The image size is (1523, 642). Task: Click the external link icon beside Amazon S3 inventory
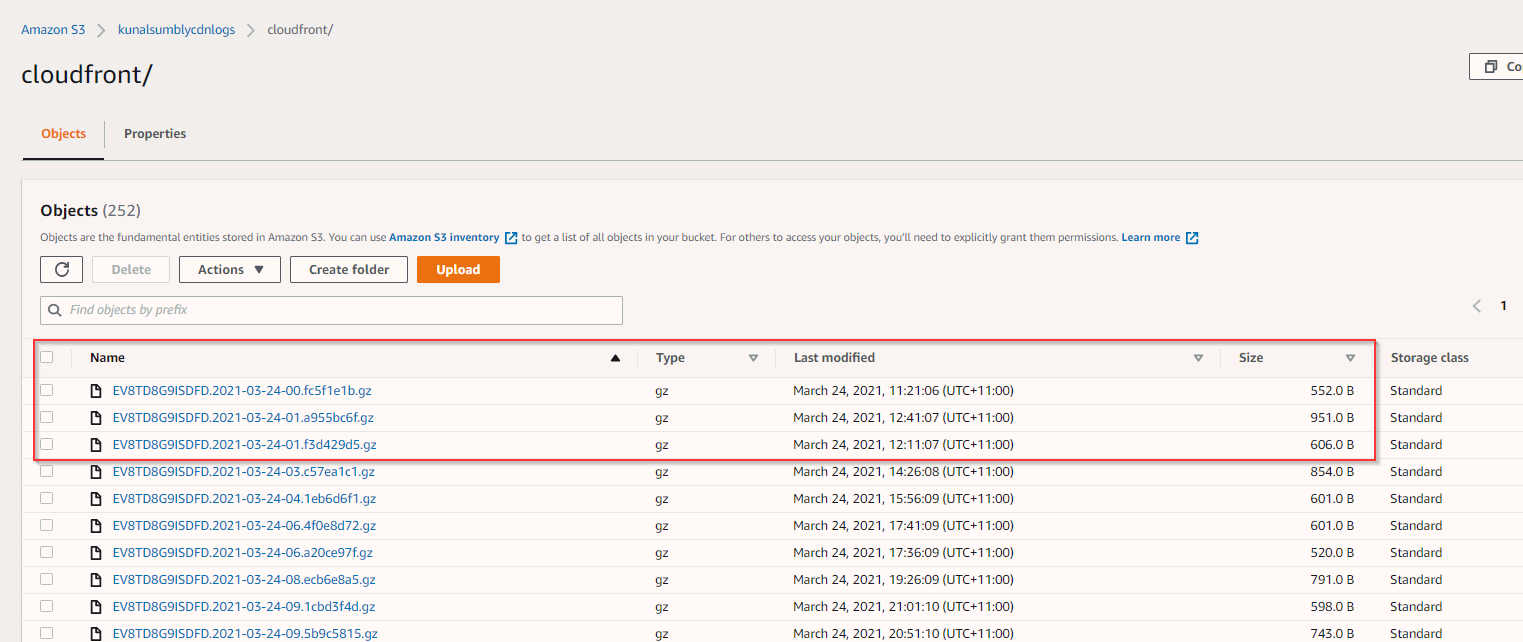511,237
